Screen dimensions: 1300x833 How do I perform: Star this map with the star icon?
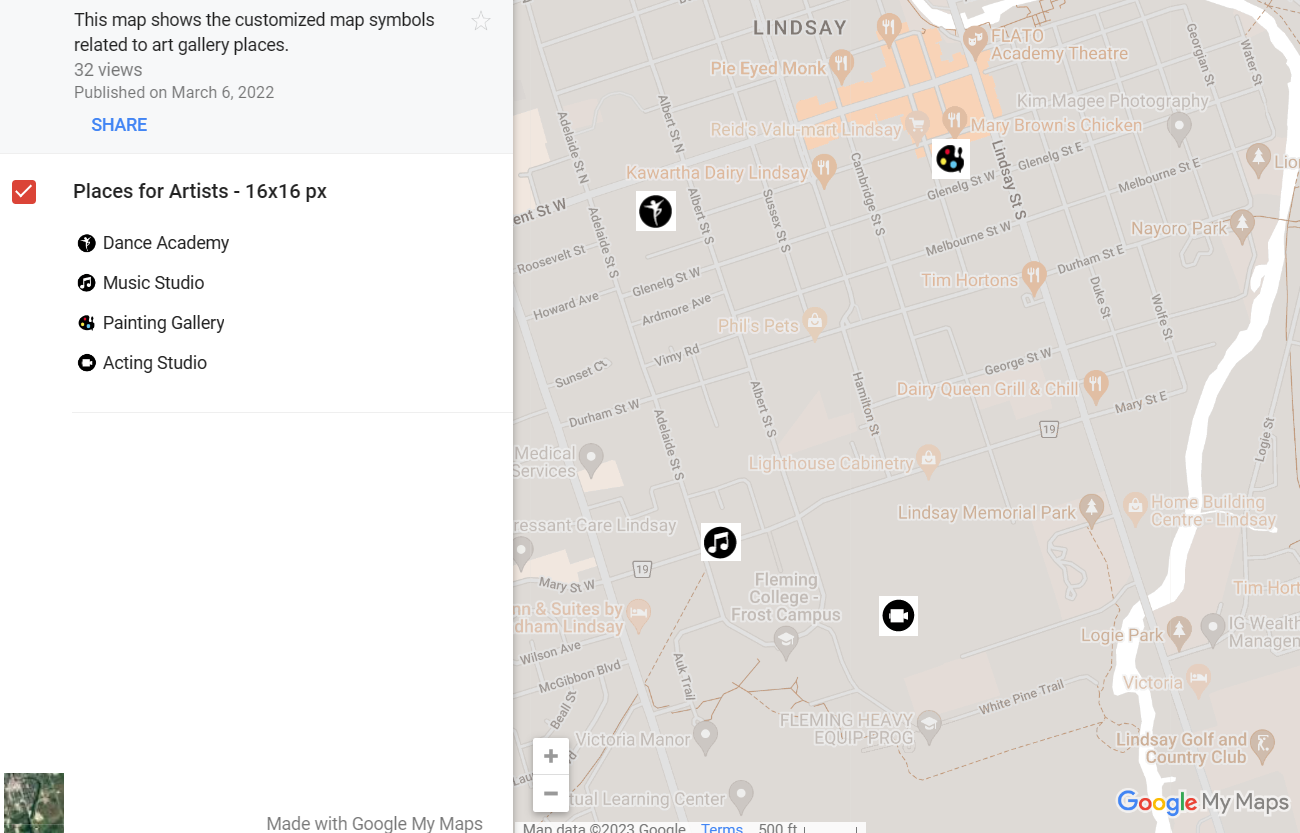pos(481,21)
